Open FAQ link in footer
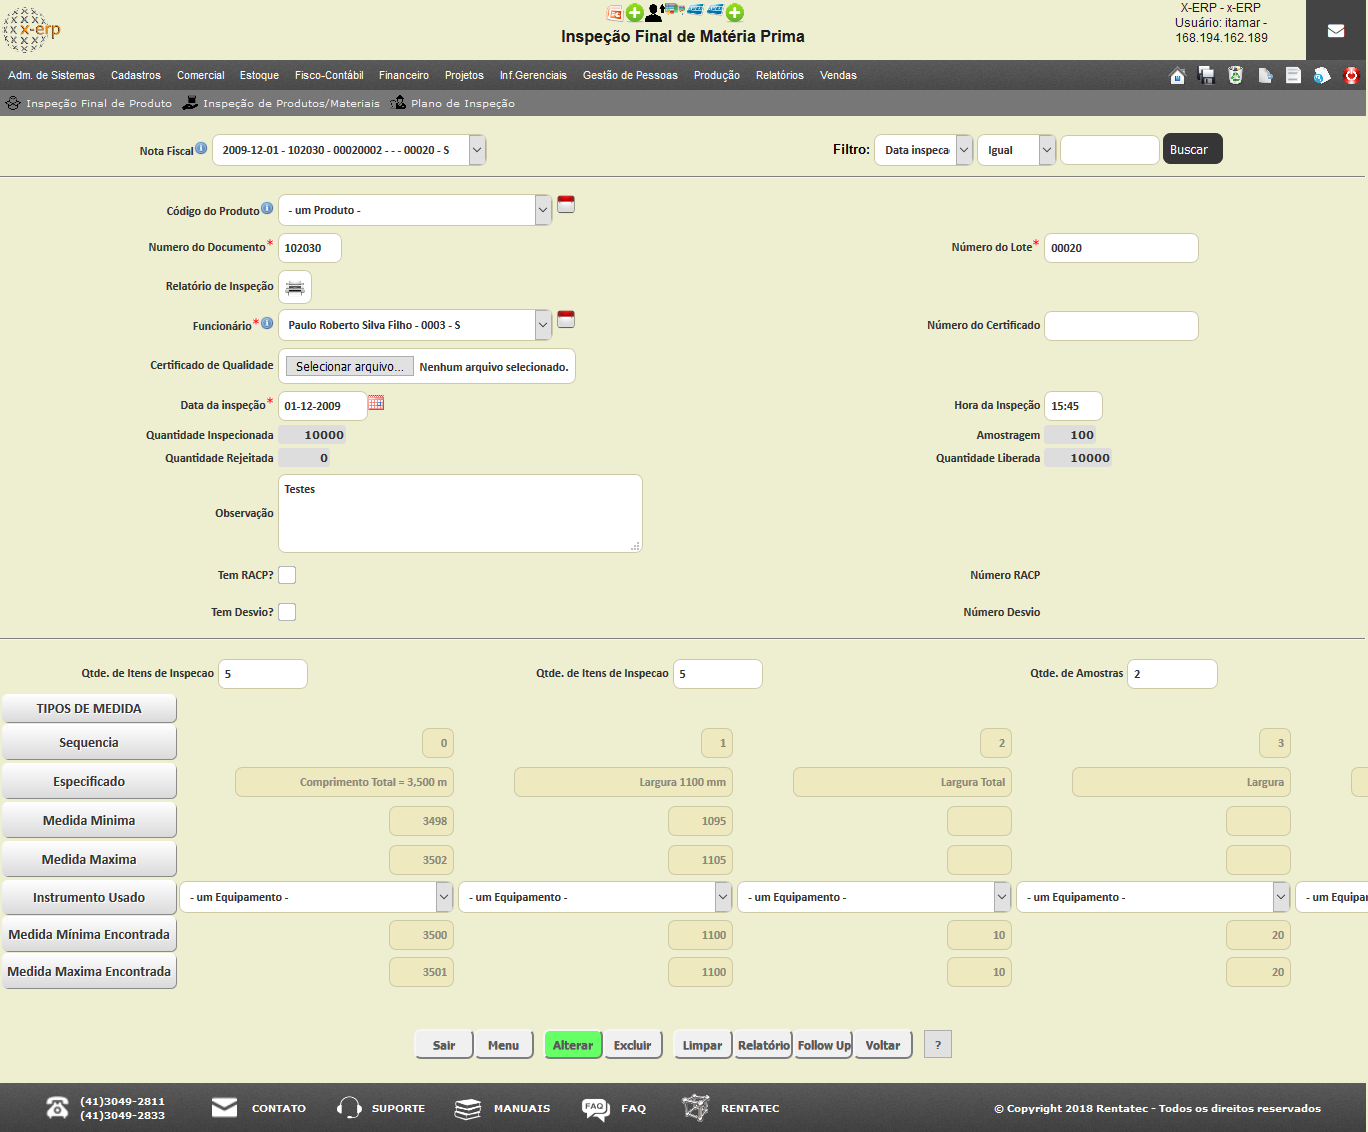The image size is (1368, 1132). [x=633, y=1108]
